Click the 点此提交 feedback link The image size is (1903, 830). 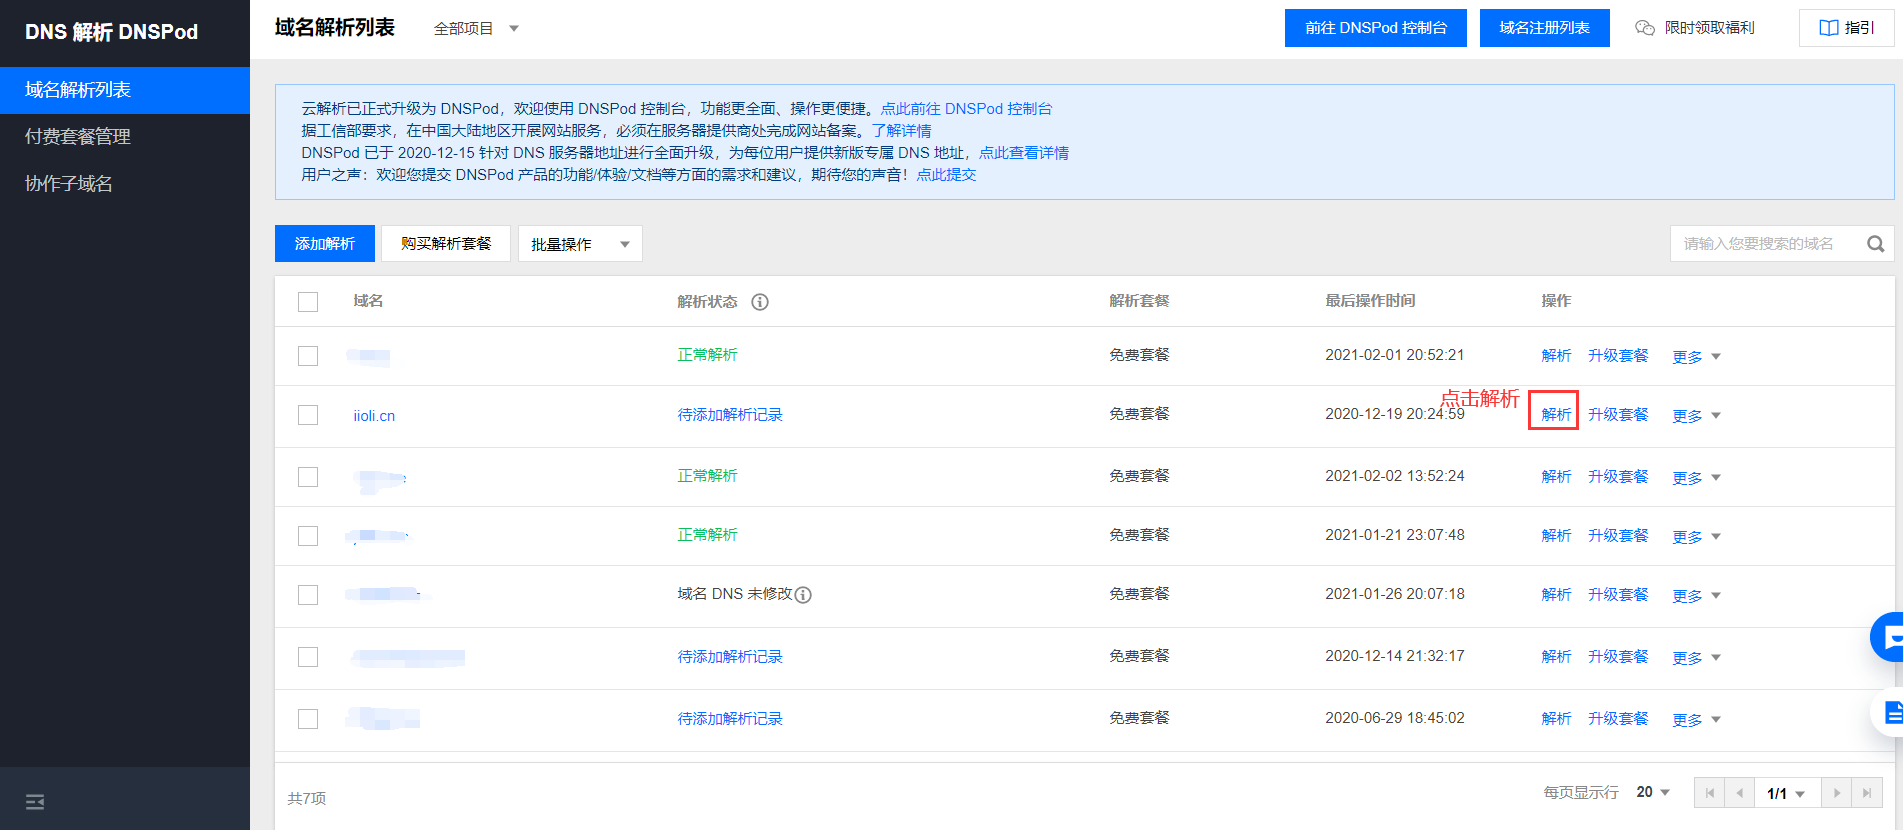[946, 175]
